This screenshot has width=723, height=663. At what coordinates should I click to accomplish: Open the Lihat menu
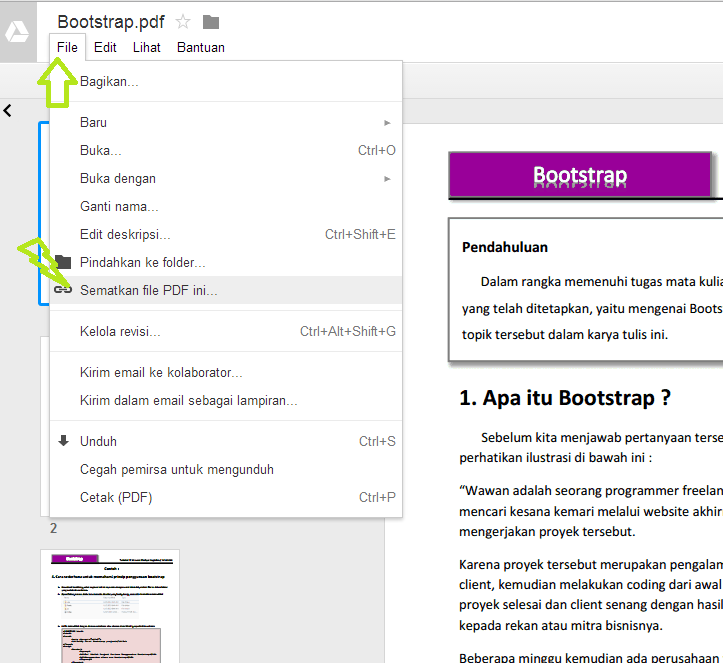click(147, 47)
